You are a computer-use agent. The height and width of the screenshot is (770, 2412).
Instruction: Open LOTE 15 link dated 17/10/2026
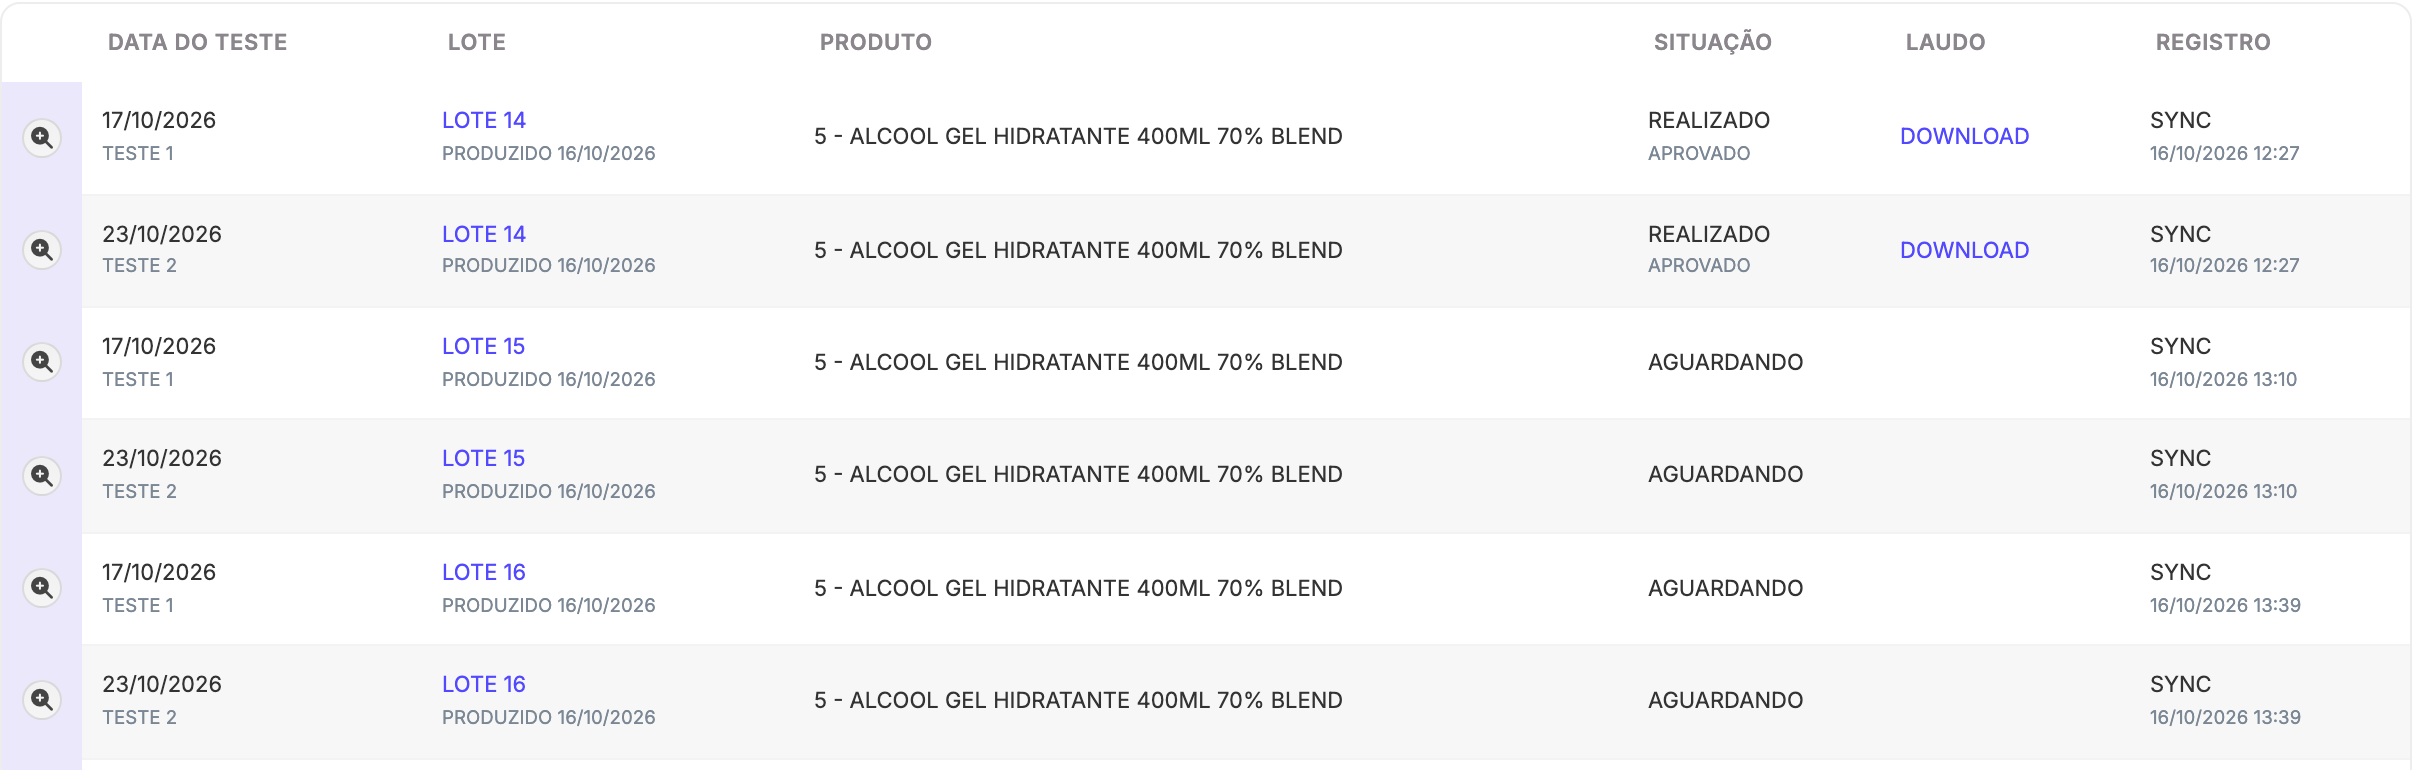coord(484,346)
